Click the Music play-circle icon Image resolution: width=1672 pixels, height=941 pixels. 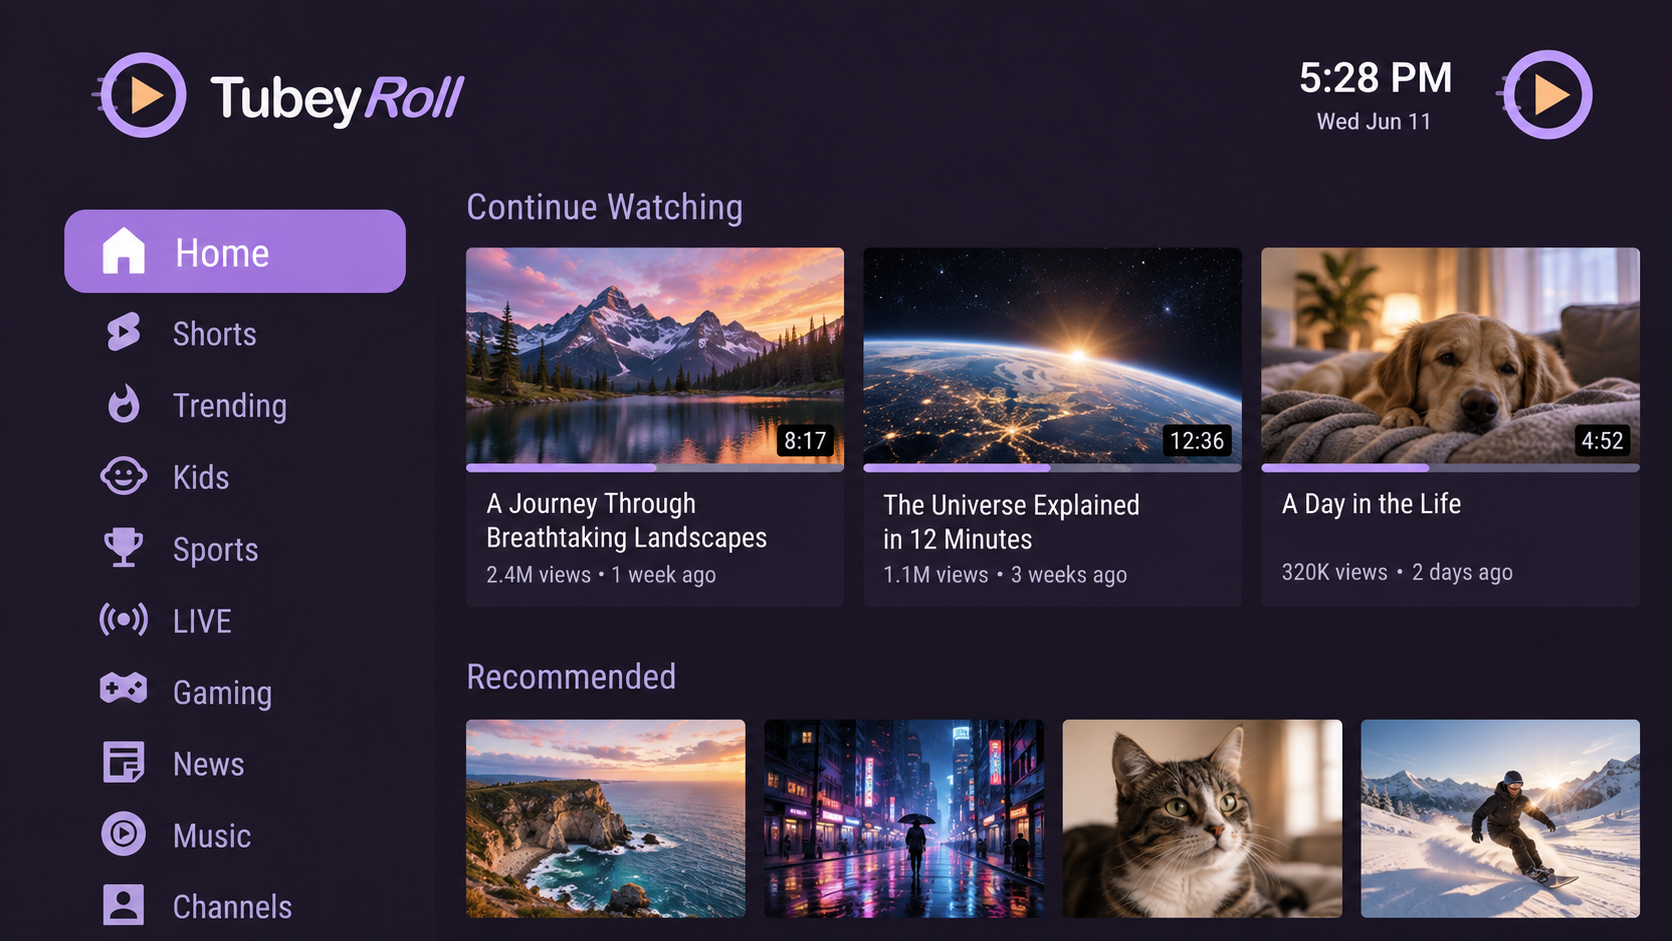(124, 834)
